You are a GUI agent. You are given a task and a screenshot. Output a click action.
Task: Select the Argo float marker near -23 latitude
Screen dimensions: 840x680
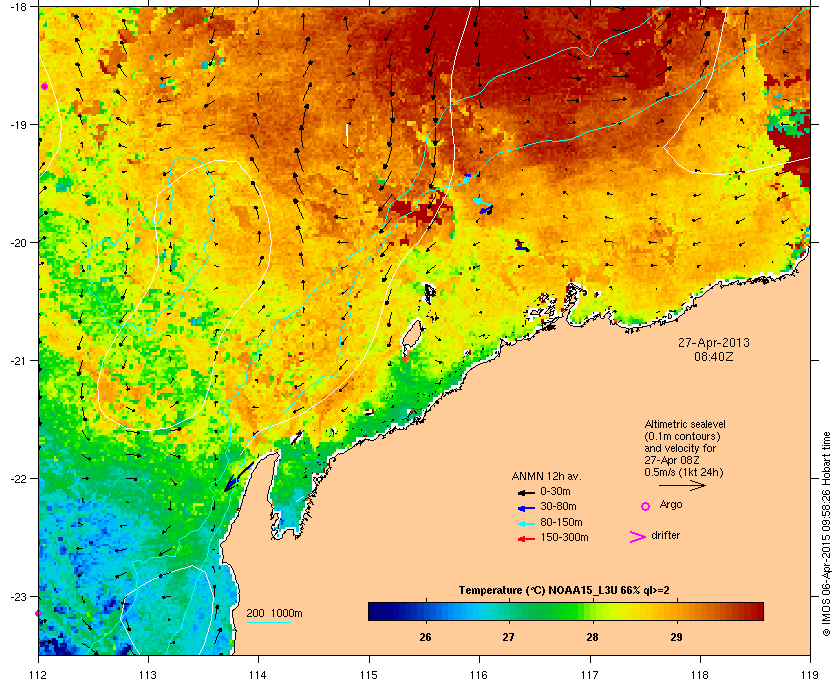click(38, 614)
